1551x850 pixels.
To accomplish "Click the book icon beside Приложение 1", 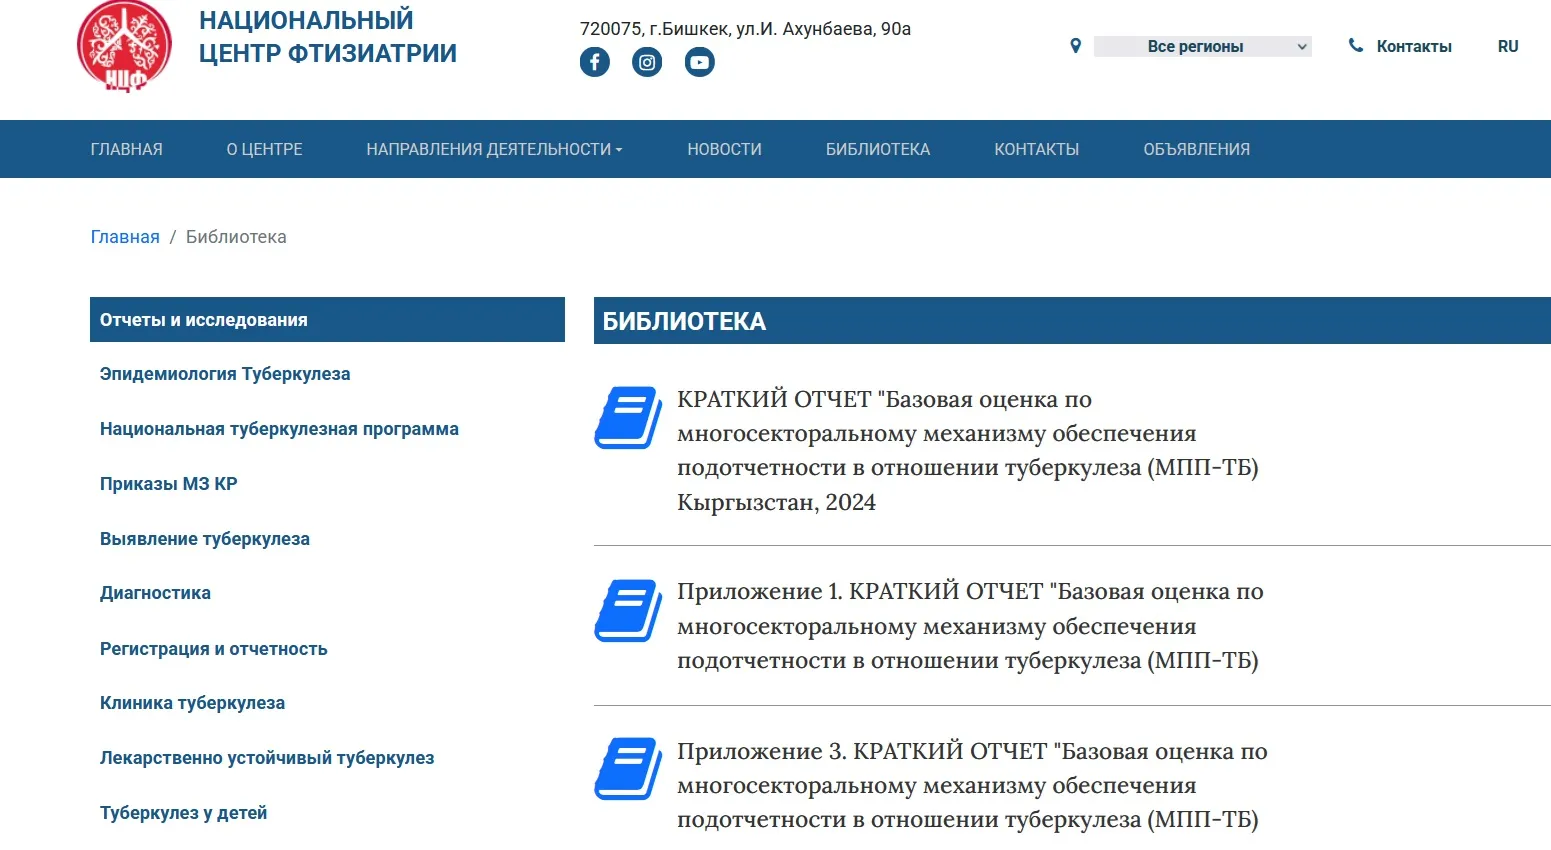I will [x=626, y=608].
